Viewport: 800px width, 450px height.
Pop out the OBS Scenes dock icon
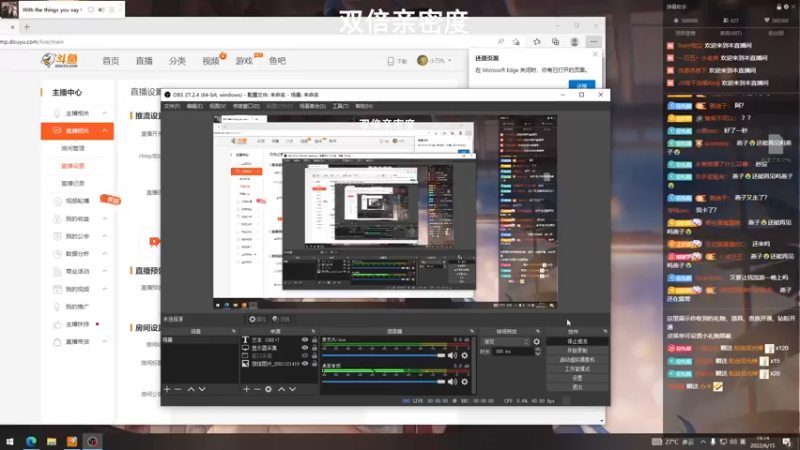coord(234,331)
